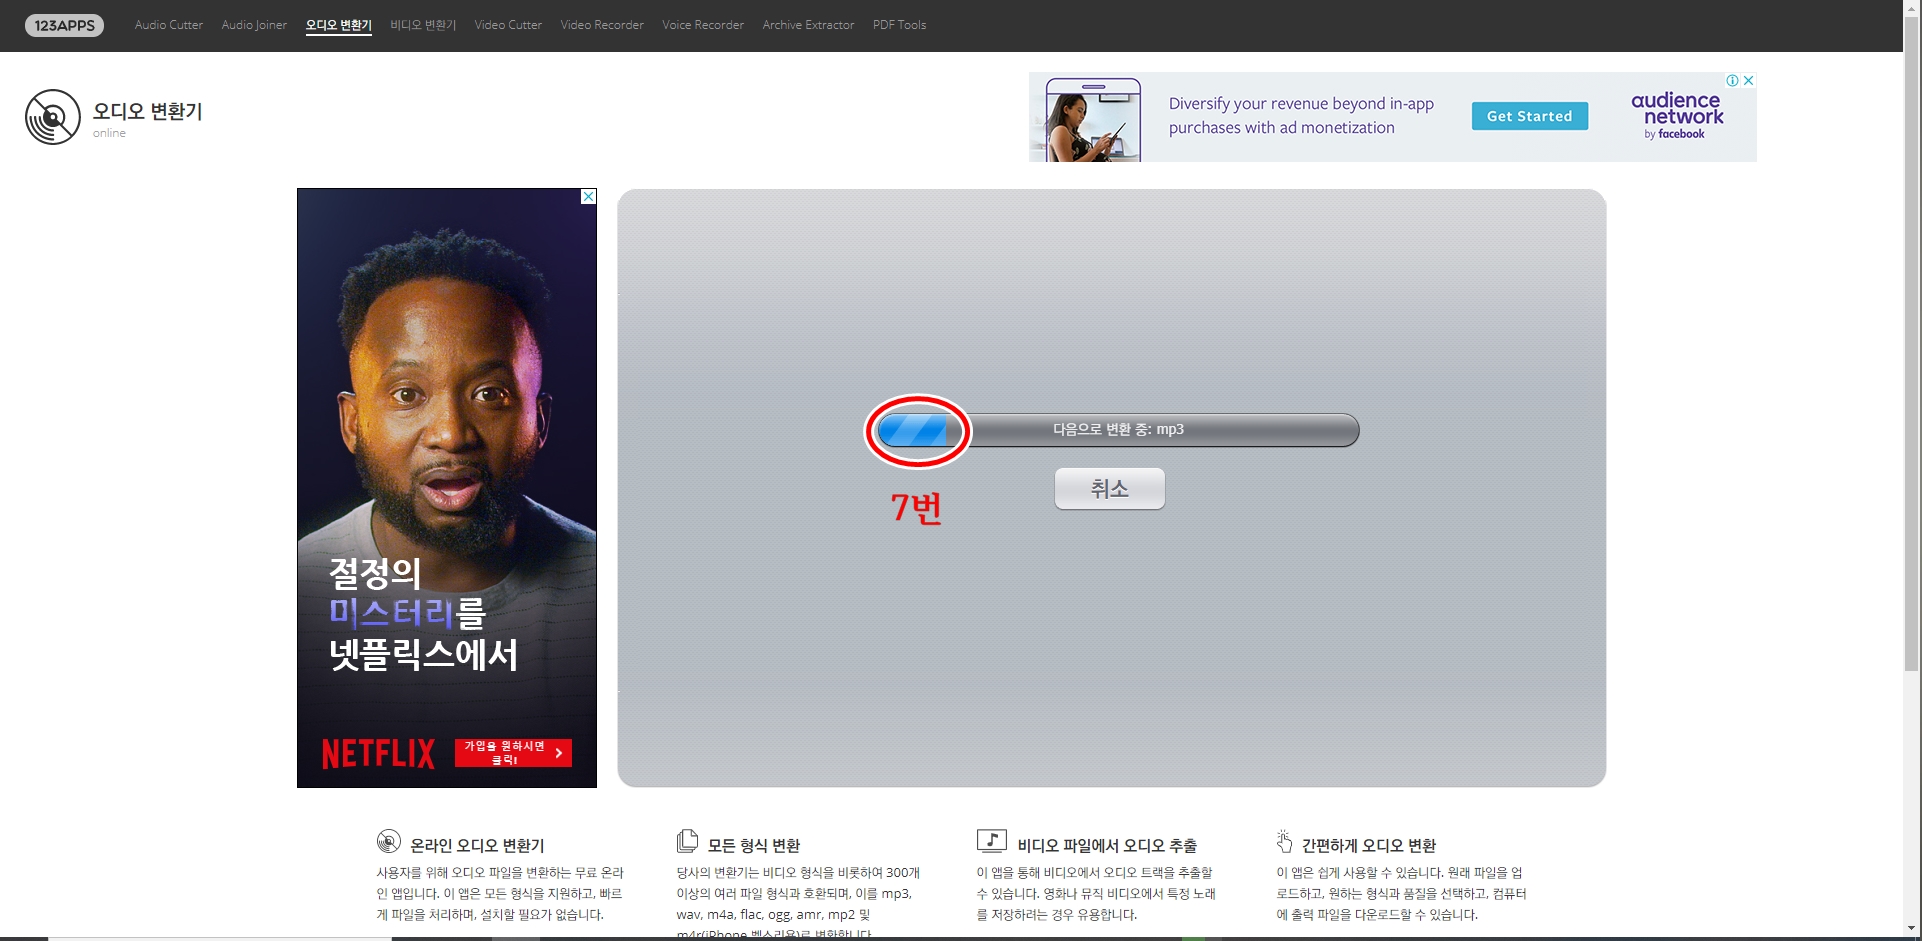Click the scrollbar down arrow
The height and width of the screenshot is (941, 1922).
tap(1912, 930)
